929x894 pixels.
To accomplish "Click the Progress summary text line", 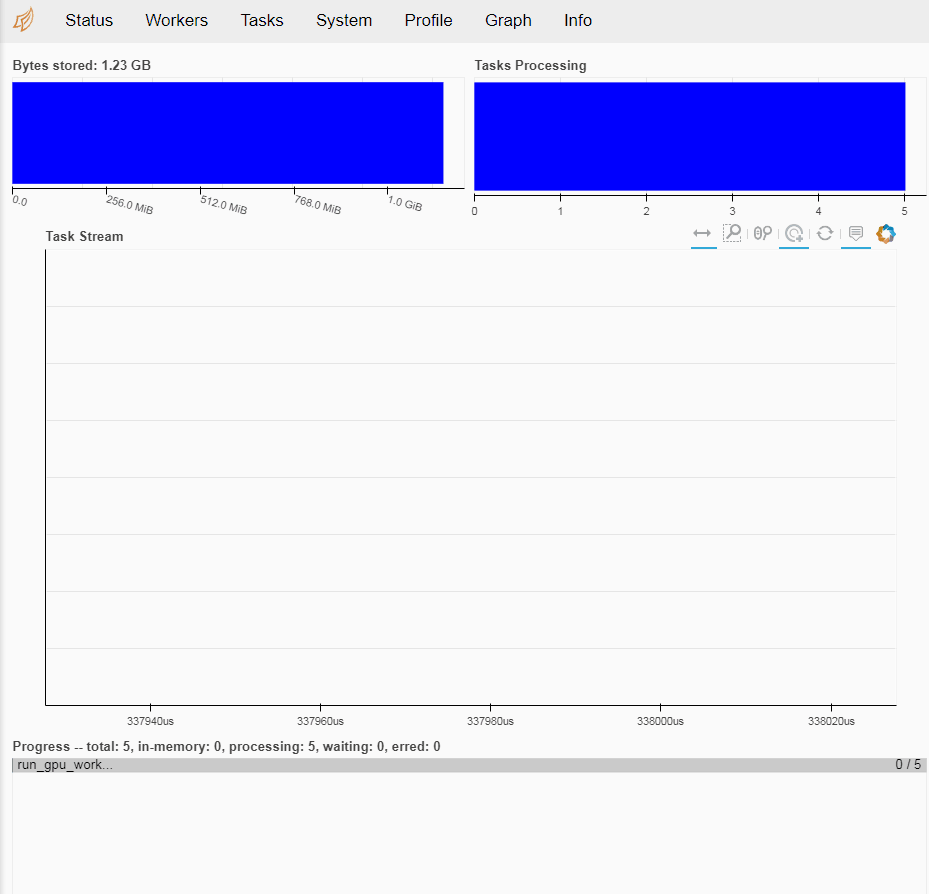I will pyautogui.click(x=226, y=746).
